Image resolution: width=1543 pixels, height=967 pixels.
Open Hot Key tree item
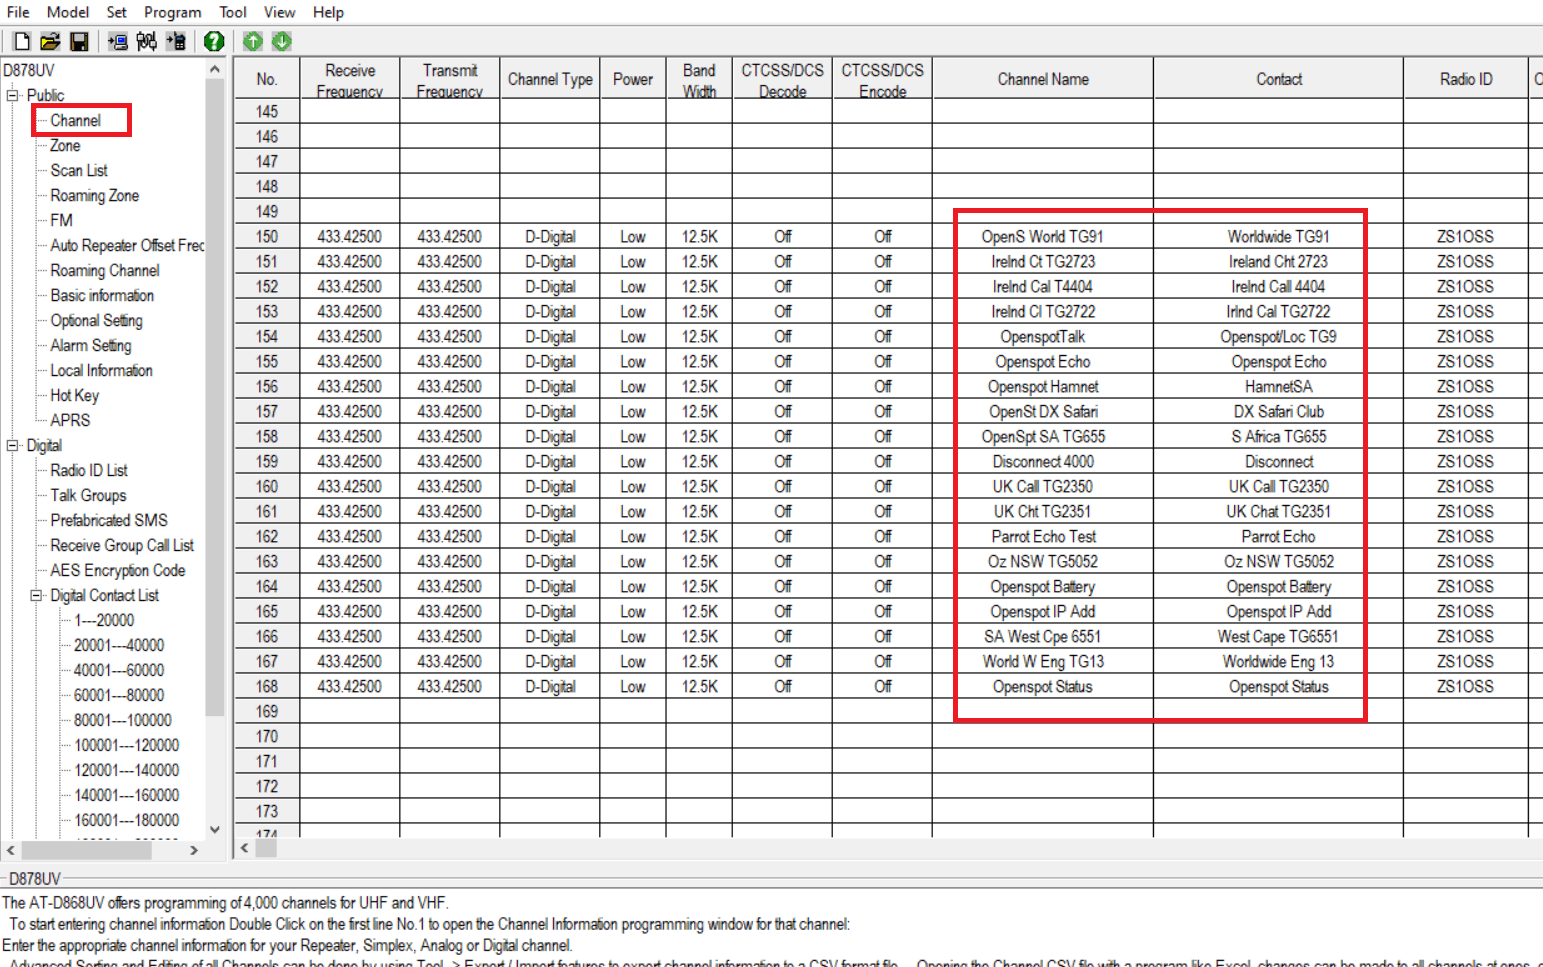point(74,395)
